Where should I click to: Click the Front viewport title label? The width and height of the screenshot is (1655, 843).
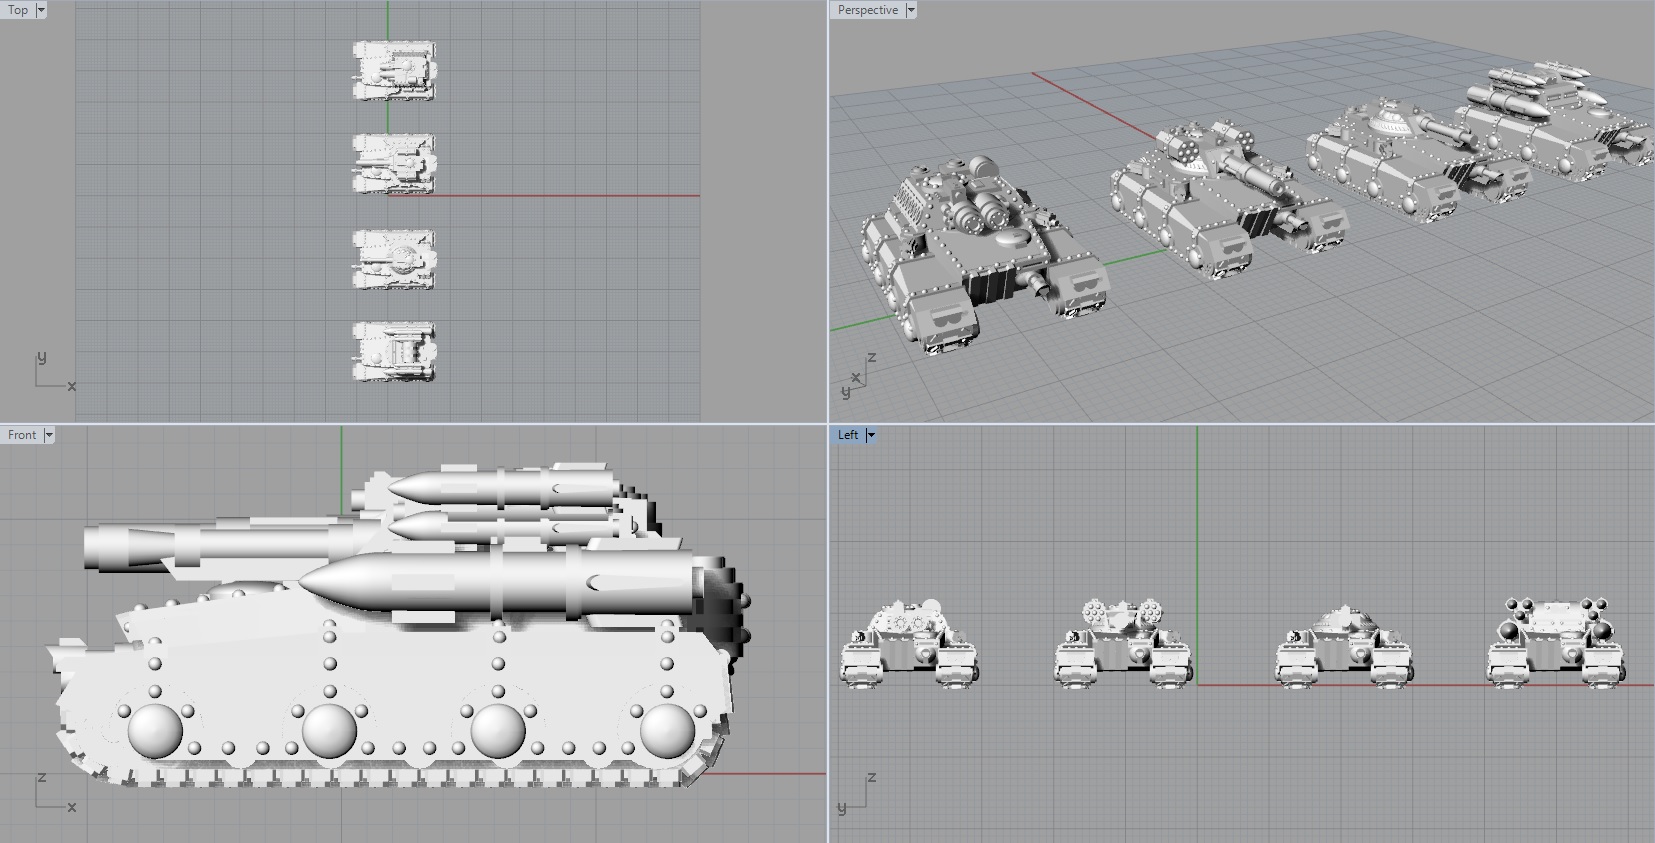[21, 435]
